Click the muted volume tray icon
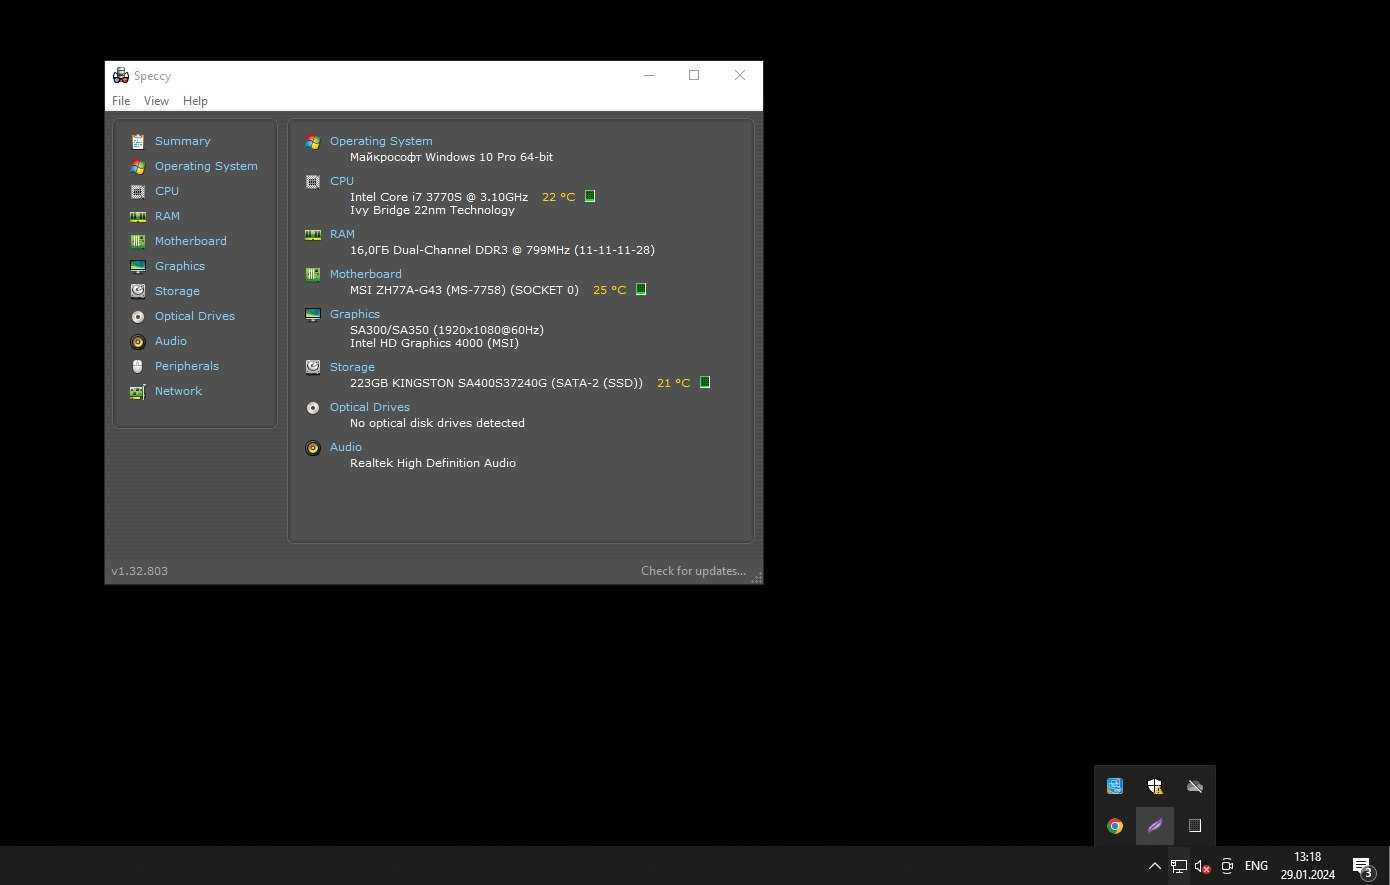Viewport: 1390px width, 885px height. [1203, 866]
